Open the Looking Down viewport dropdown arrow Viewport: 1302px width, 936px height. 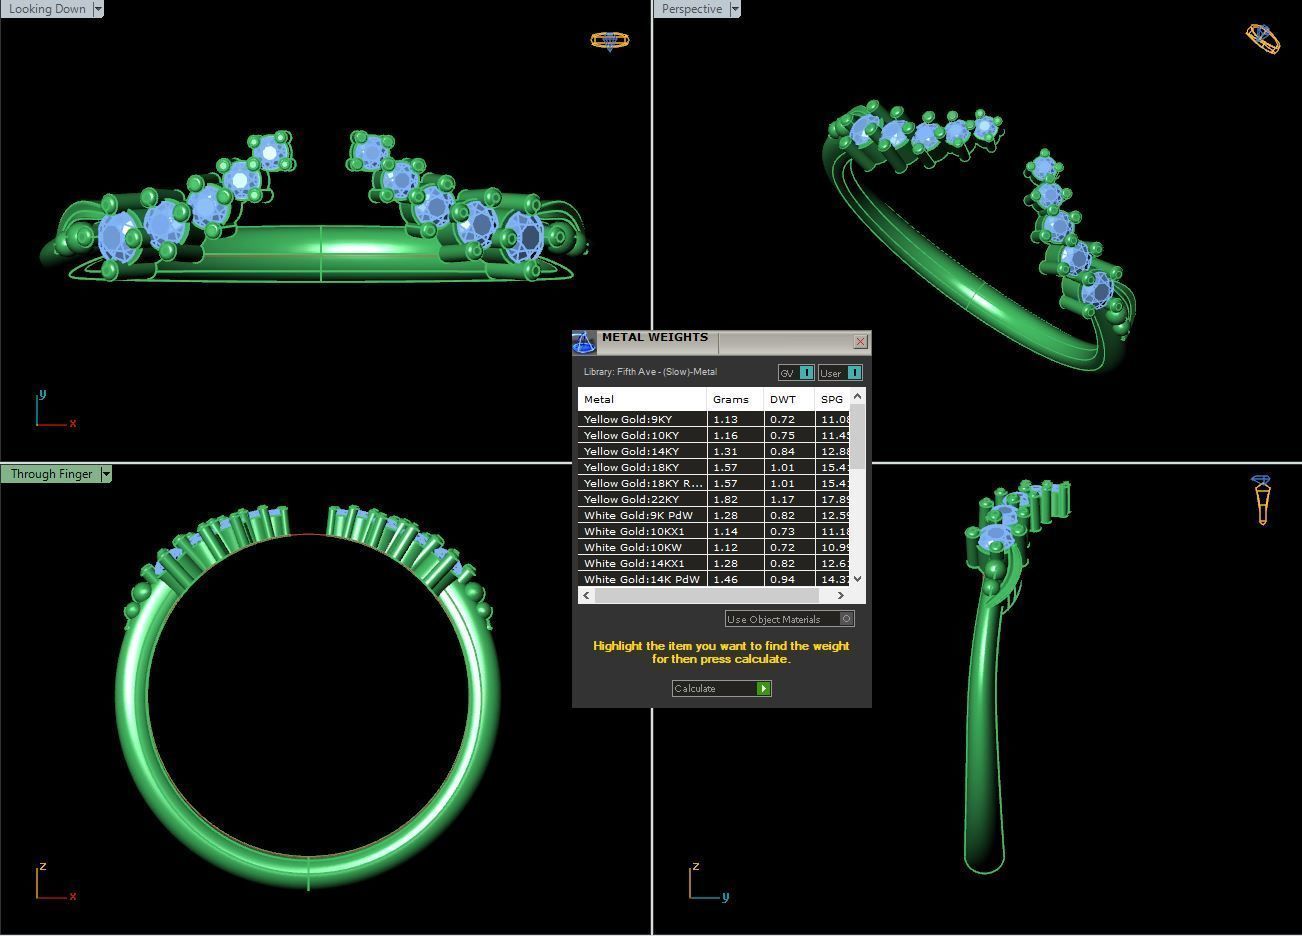coord(98,9)
